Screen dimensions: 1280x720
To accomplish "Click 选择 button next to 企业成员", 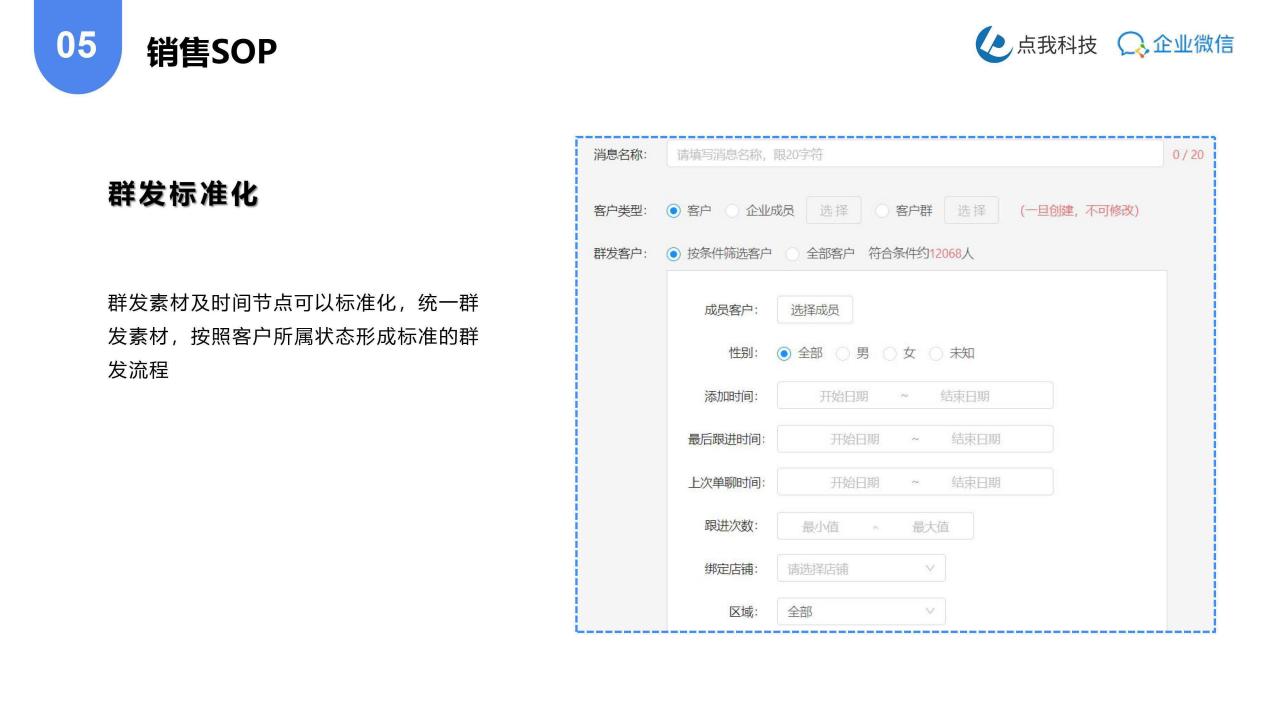I will coord(833,211).
